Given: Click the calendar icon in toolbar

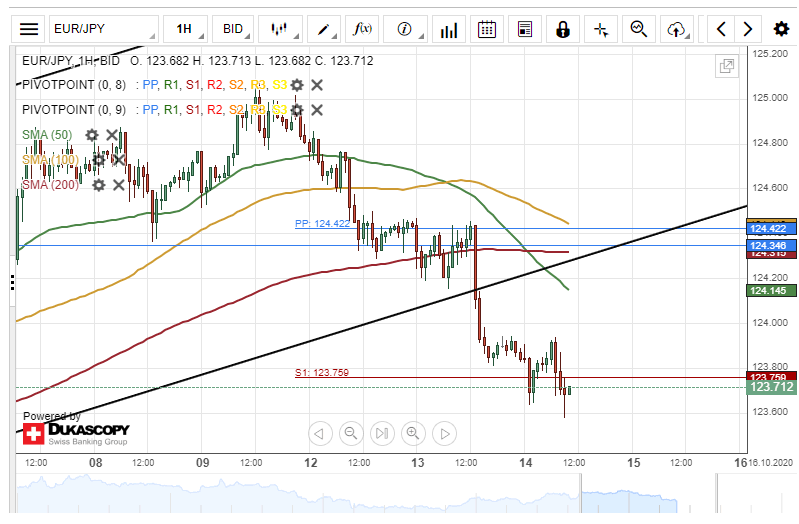Looking at the screenshot, I should (x=486, y=29).
